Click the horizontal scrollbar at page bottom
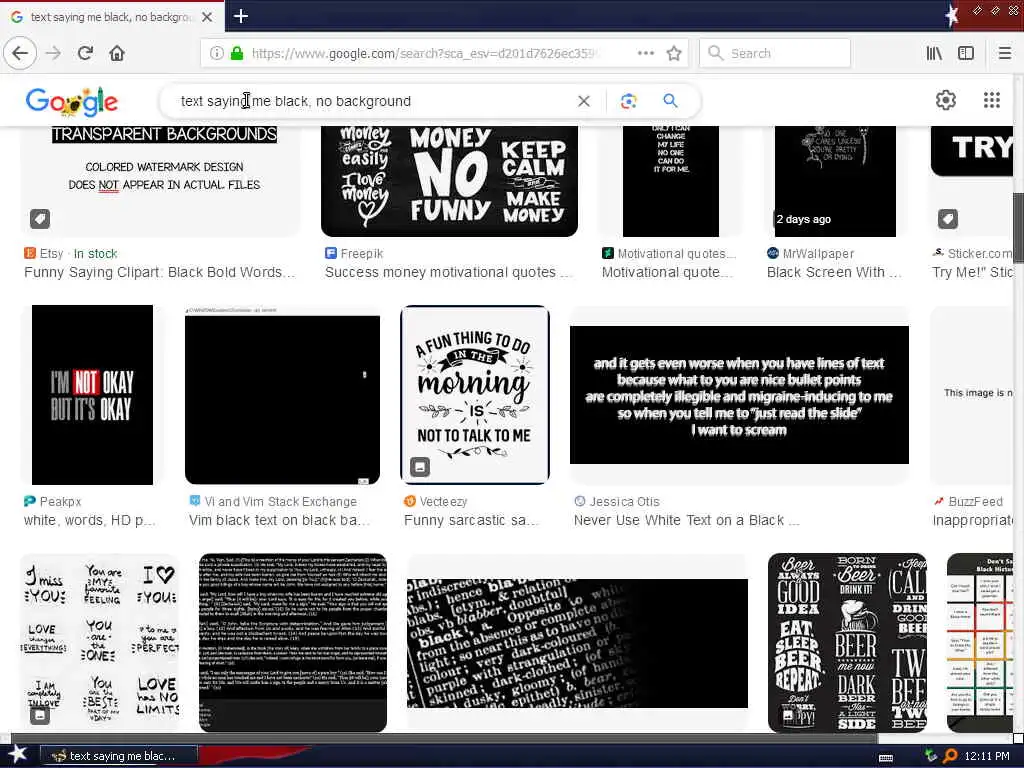1024x768 pixels. tap(444, 738)
